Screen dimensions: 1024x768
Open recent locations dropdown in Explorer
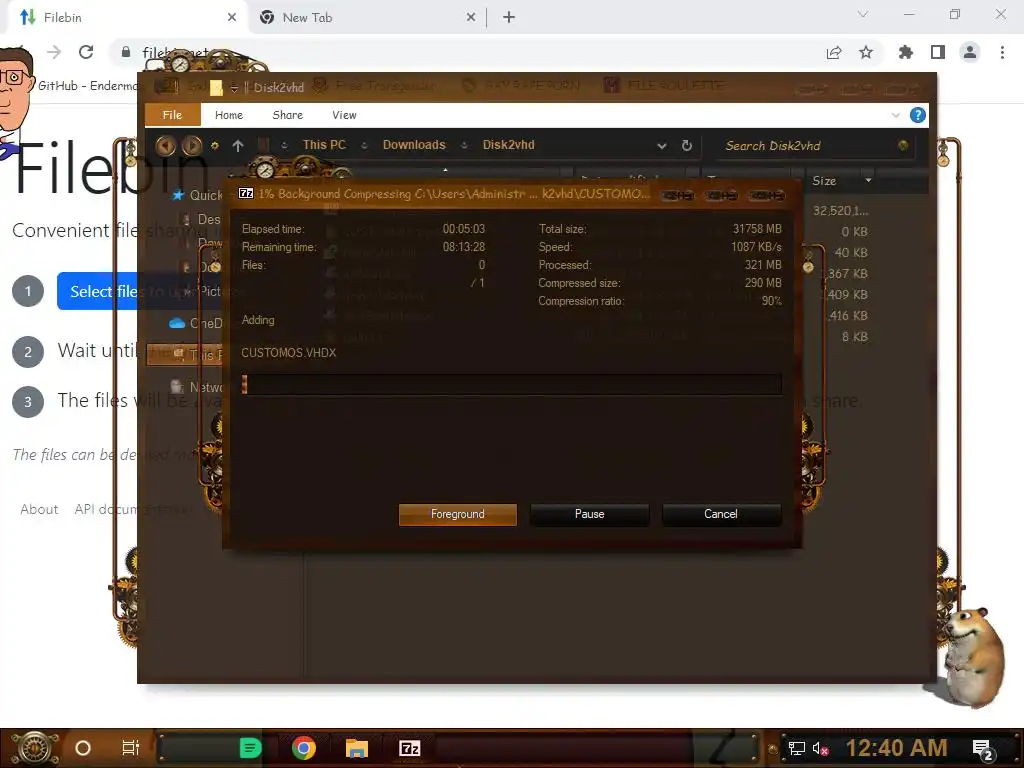pyautogui.click(x=214, y=146)
